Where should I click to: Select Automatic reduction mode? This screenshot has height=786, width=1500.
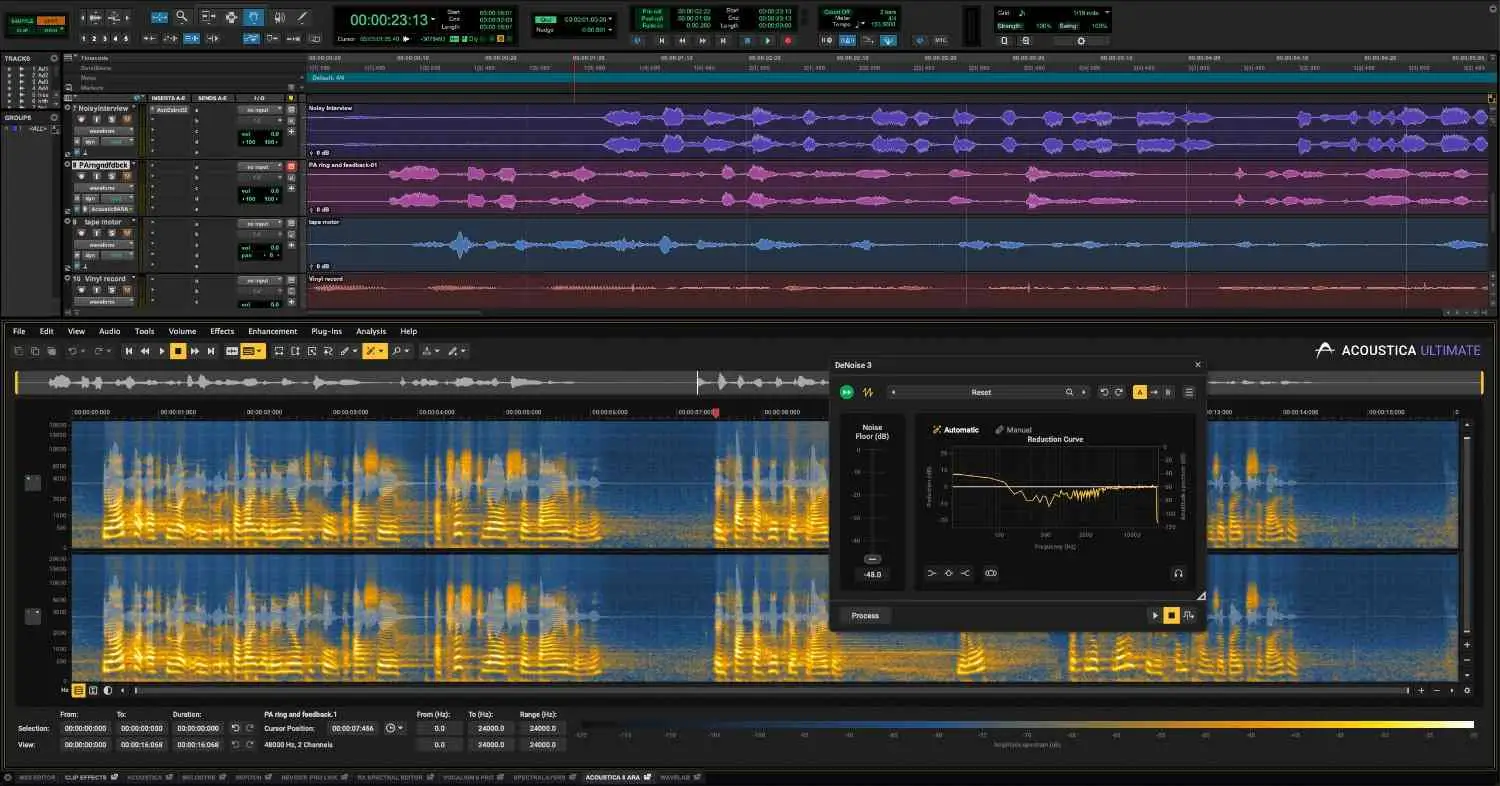coord(956,430)
